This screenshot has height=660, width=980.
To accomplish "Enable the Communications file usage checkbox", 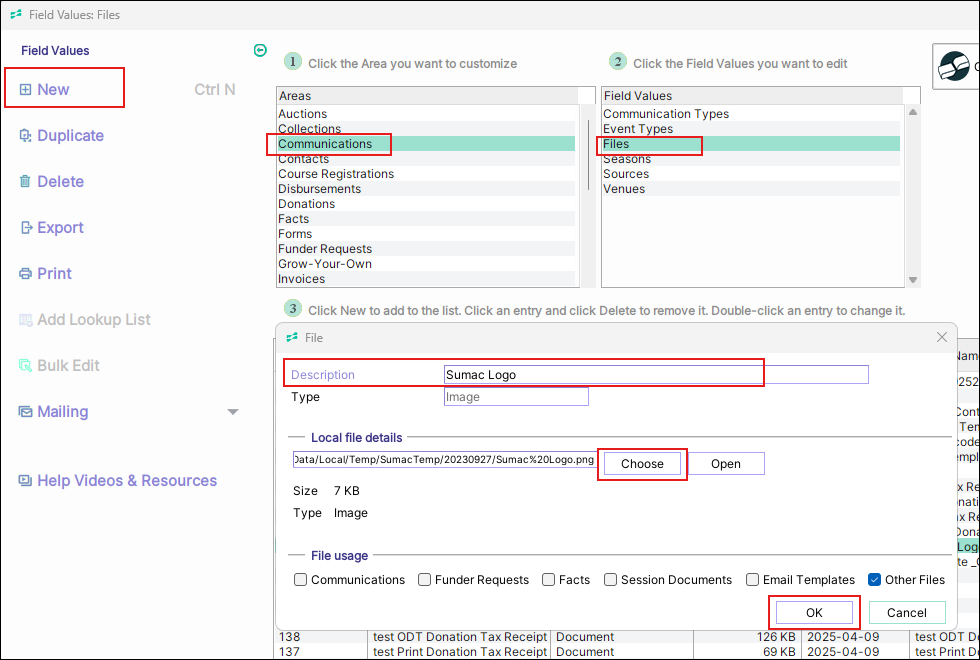I will [x=301, y=580].
